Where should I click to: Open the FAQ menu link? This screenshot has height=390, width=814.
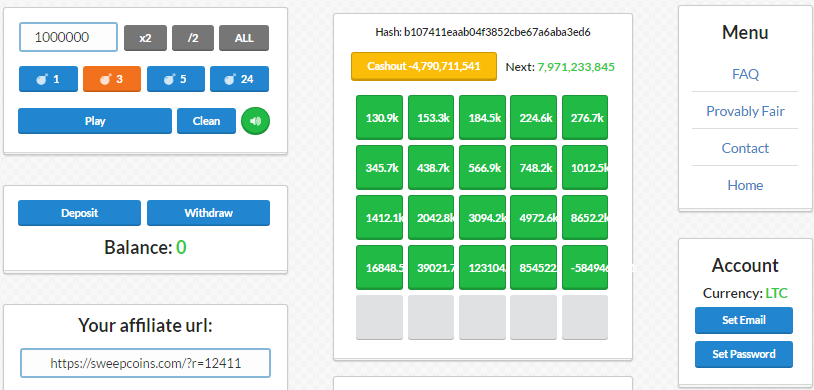(745, 74)
